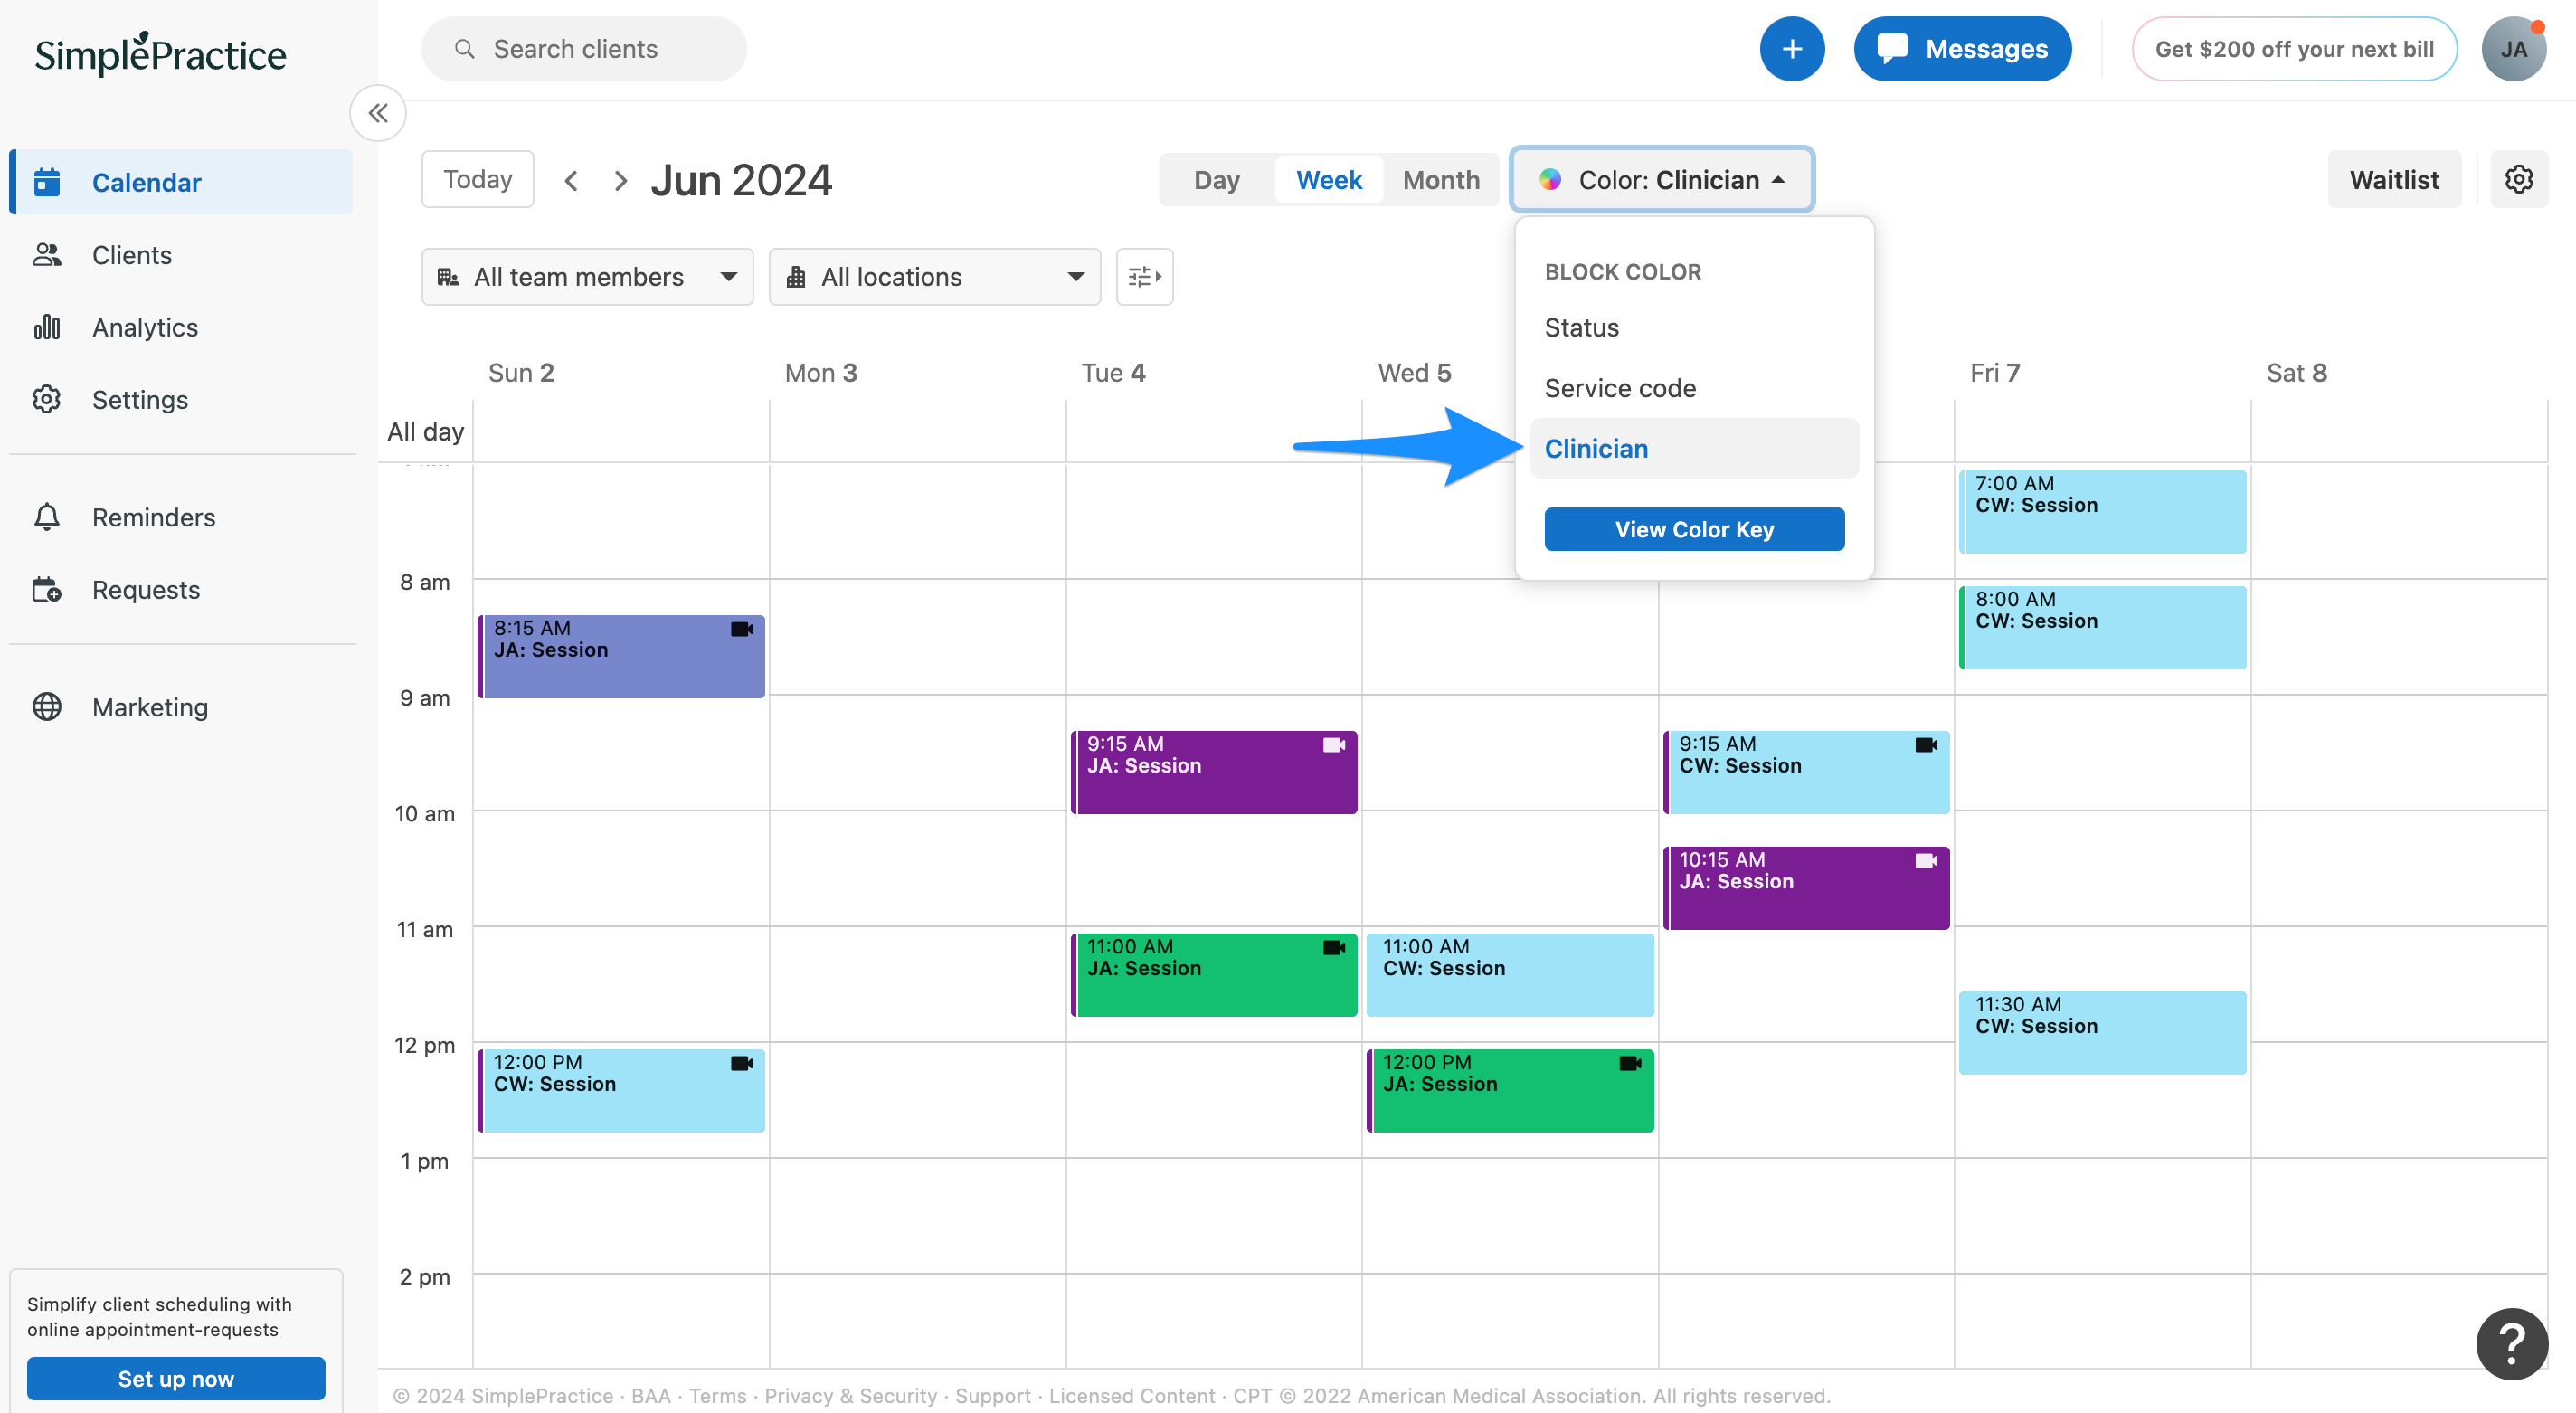
Task: Open the Support footer link
Action: [x=992, y=1395]
